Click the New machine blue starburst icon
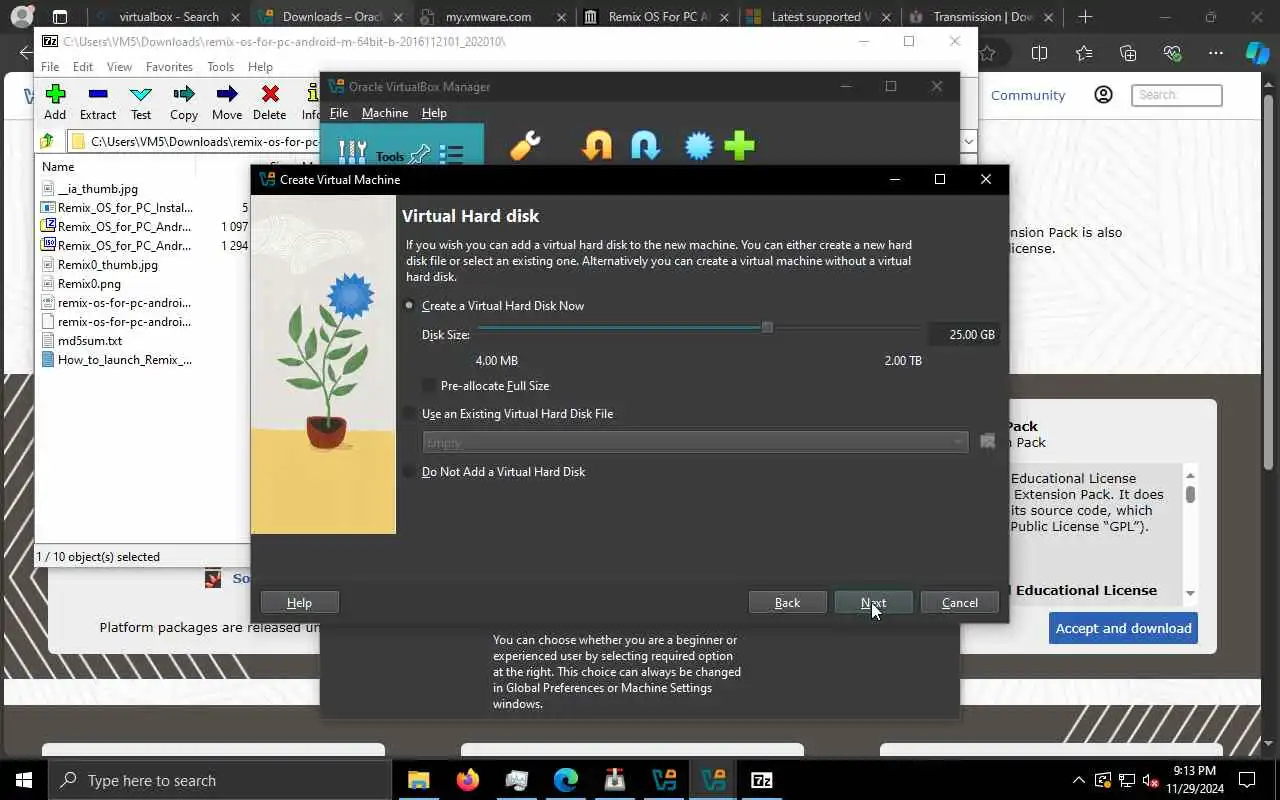Image resolution: width=1280 pixels, height=800 pixels. pyautogui.click(x=699, y=146)
